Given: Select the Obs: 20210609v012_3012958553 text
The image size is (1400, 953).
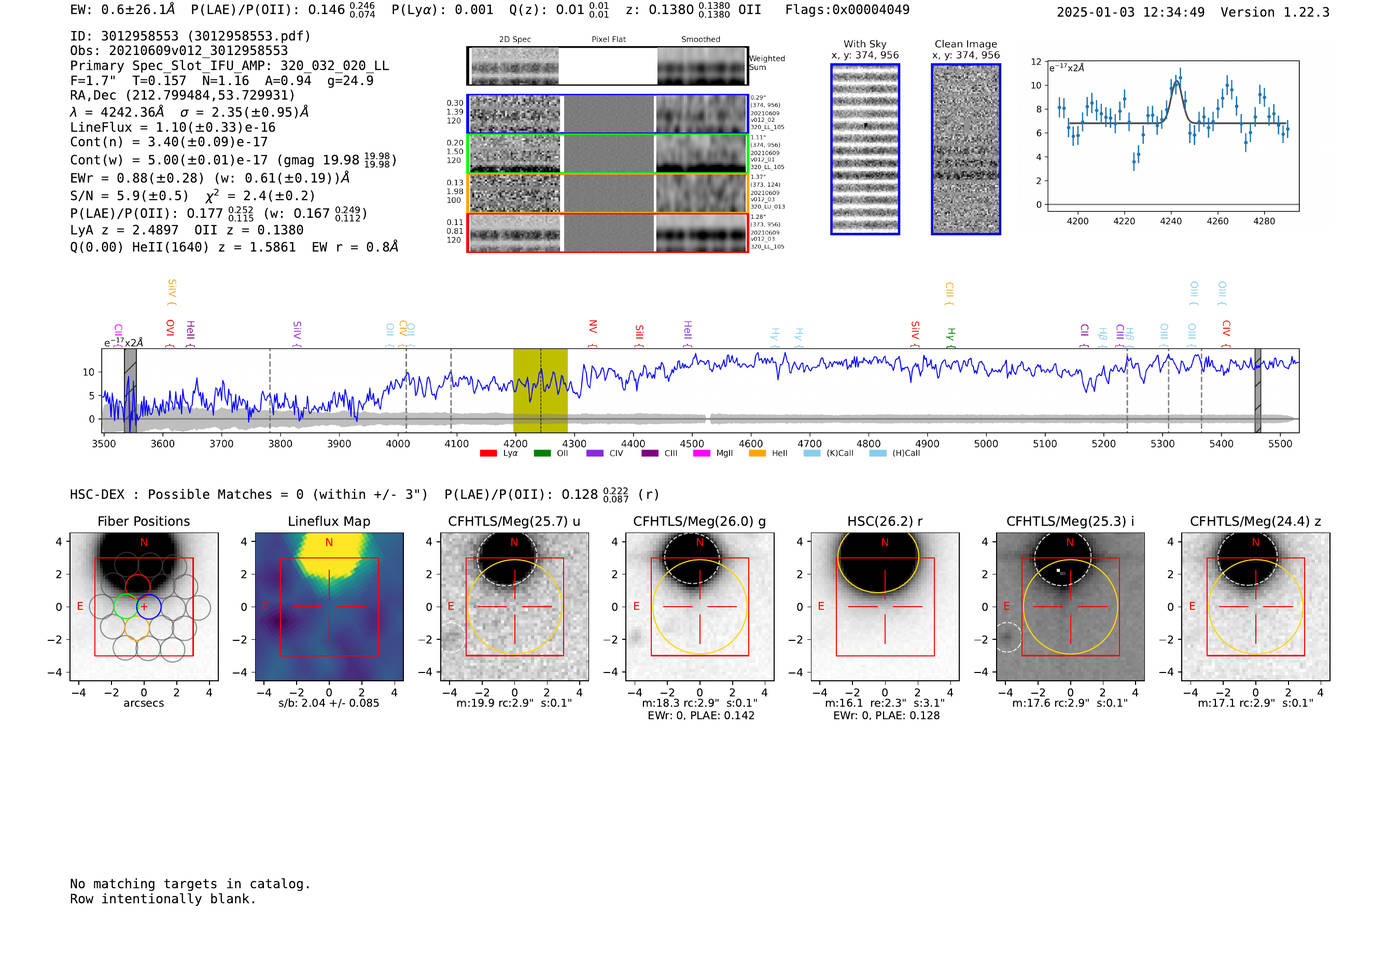Looking at the screenshot, I should tap(179, 51).
